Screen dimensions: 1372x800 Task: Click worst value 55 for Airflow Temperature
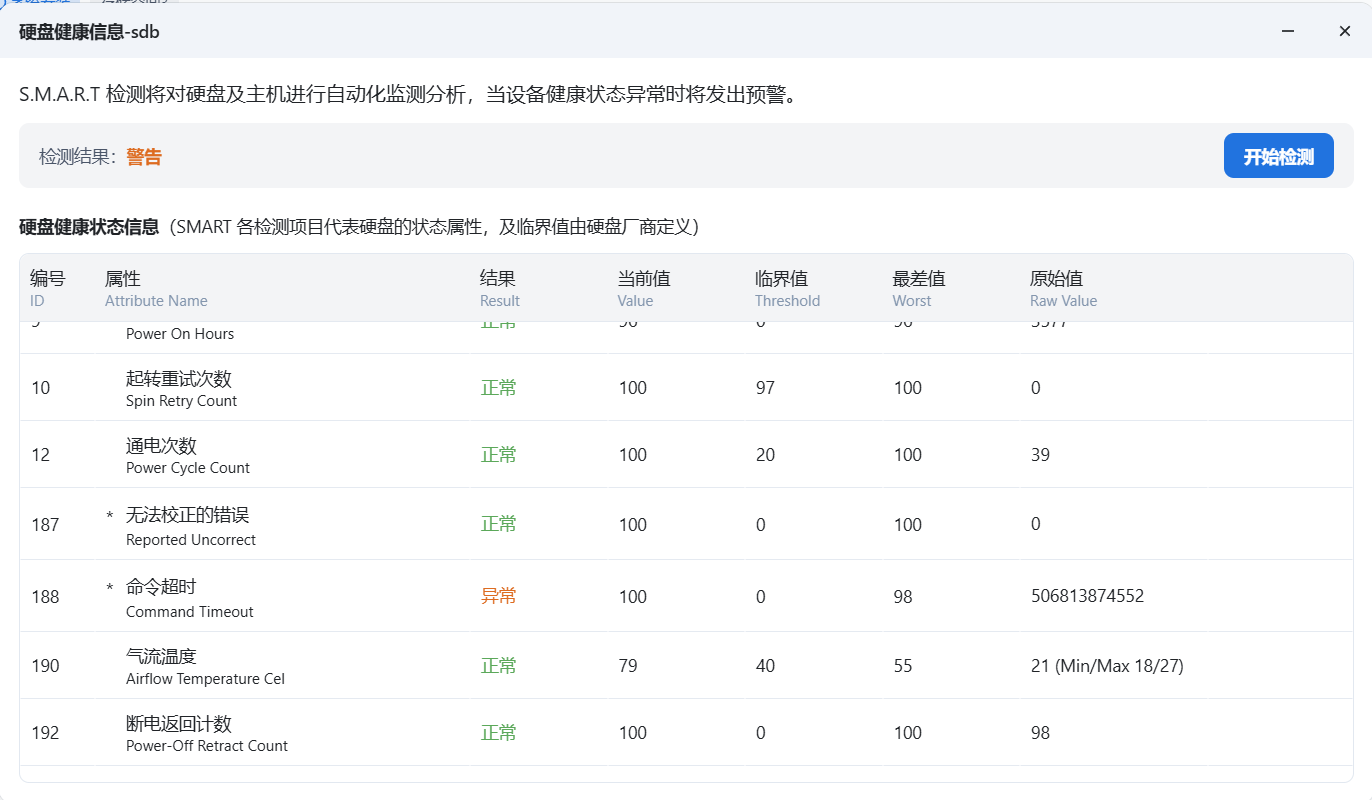coord(903,666)
